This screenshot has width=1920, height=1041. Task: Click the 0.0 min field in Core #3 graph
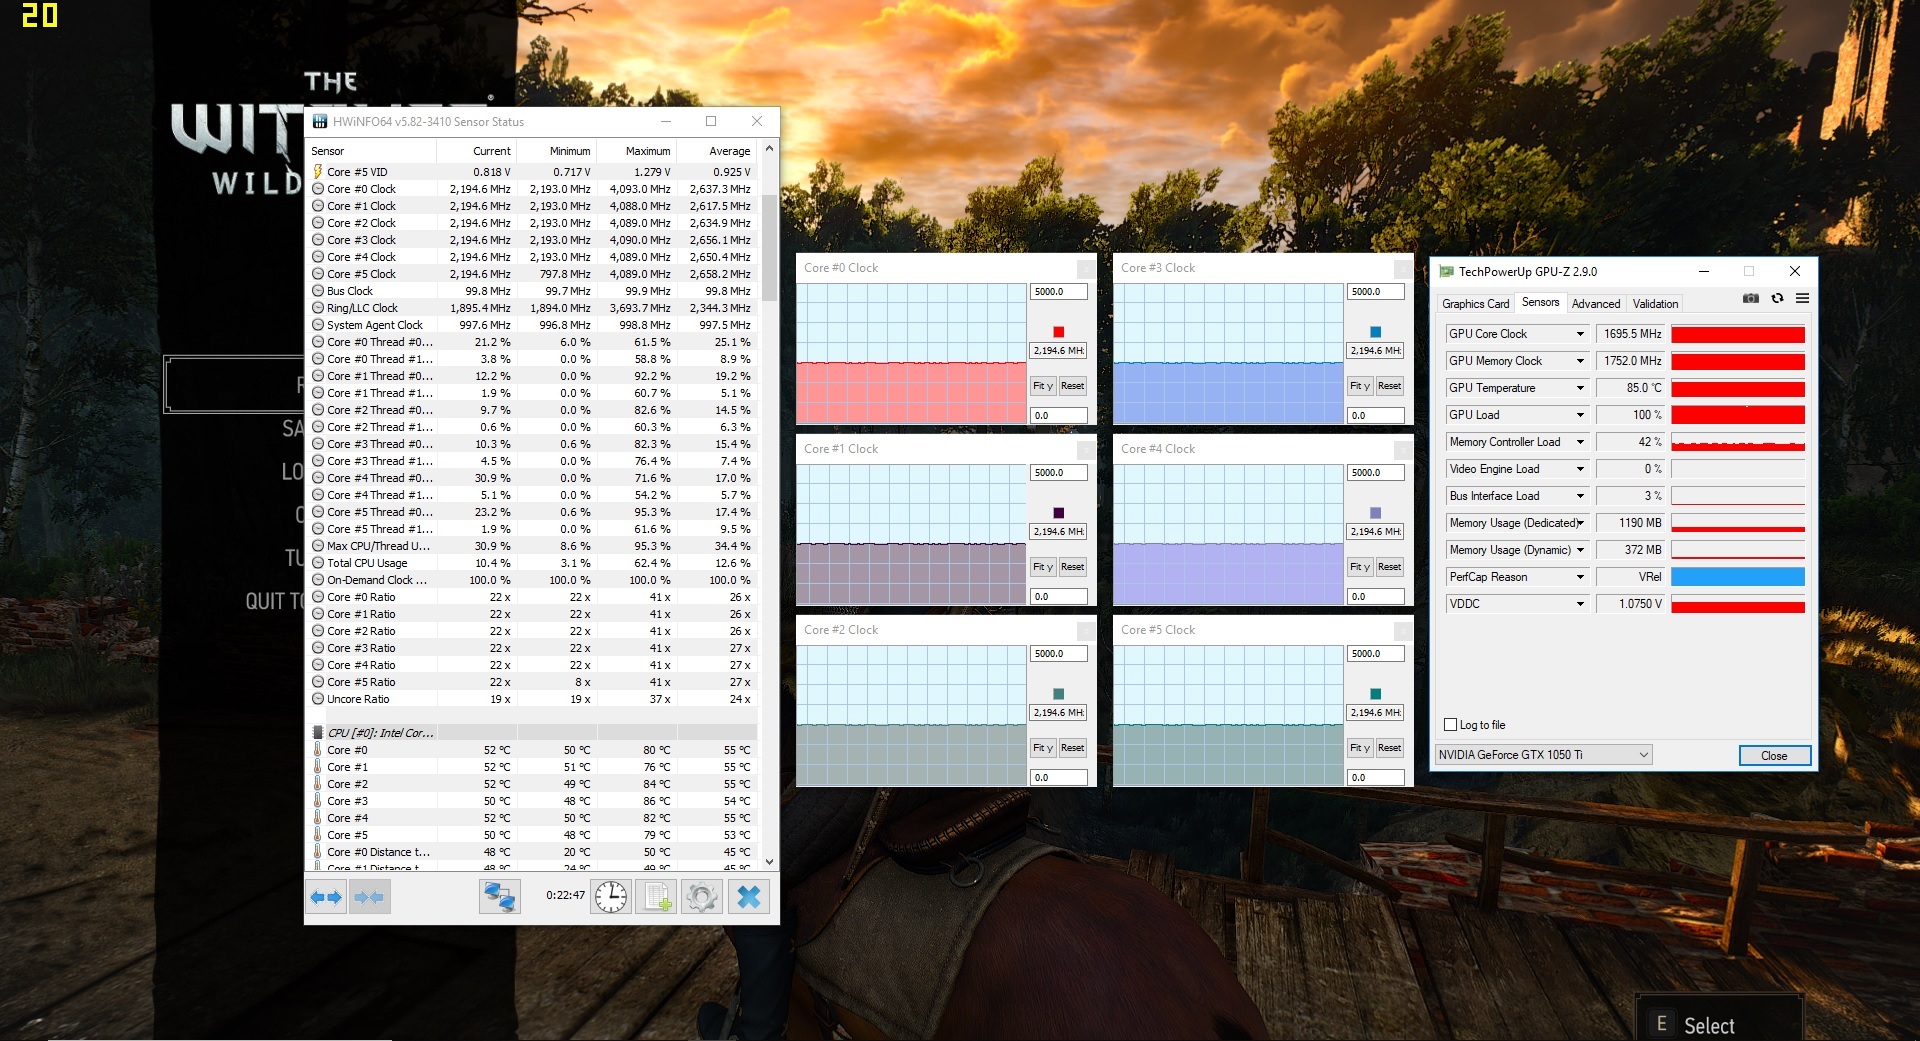click(1375, 415)
